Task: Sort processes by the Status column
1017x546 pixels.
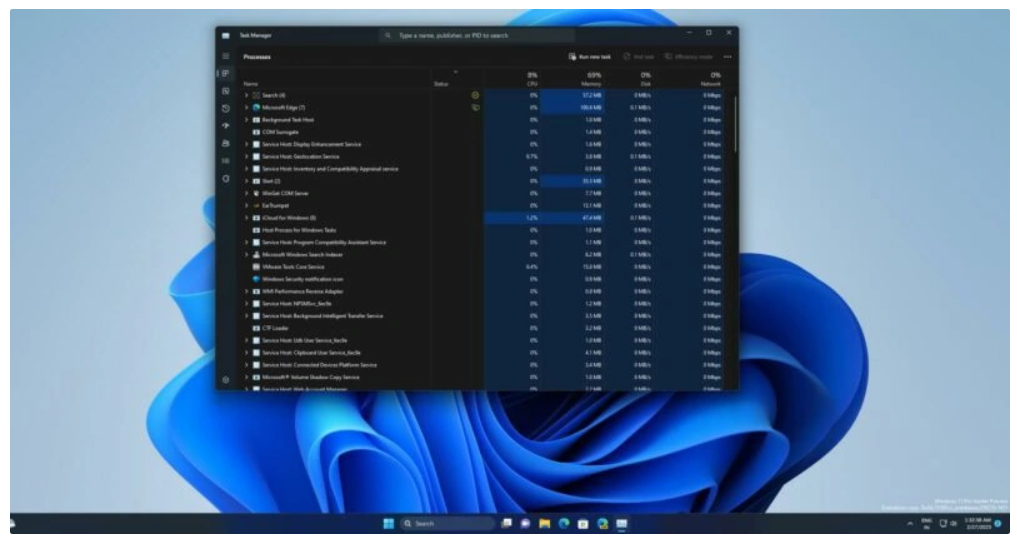Action: pos(441,84)
